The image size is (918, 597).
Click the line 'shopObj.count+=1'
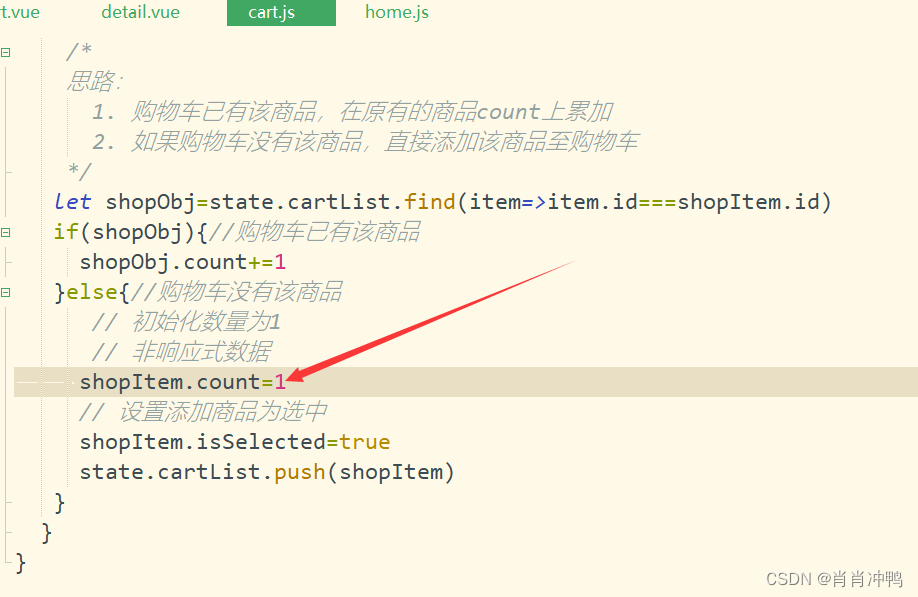[x=183, y=262]
